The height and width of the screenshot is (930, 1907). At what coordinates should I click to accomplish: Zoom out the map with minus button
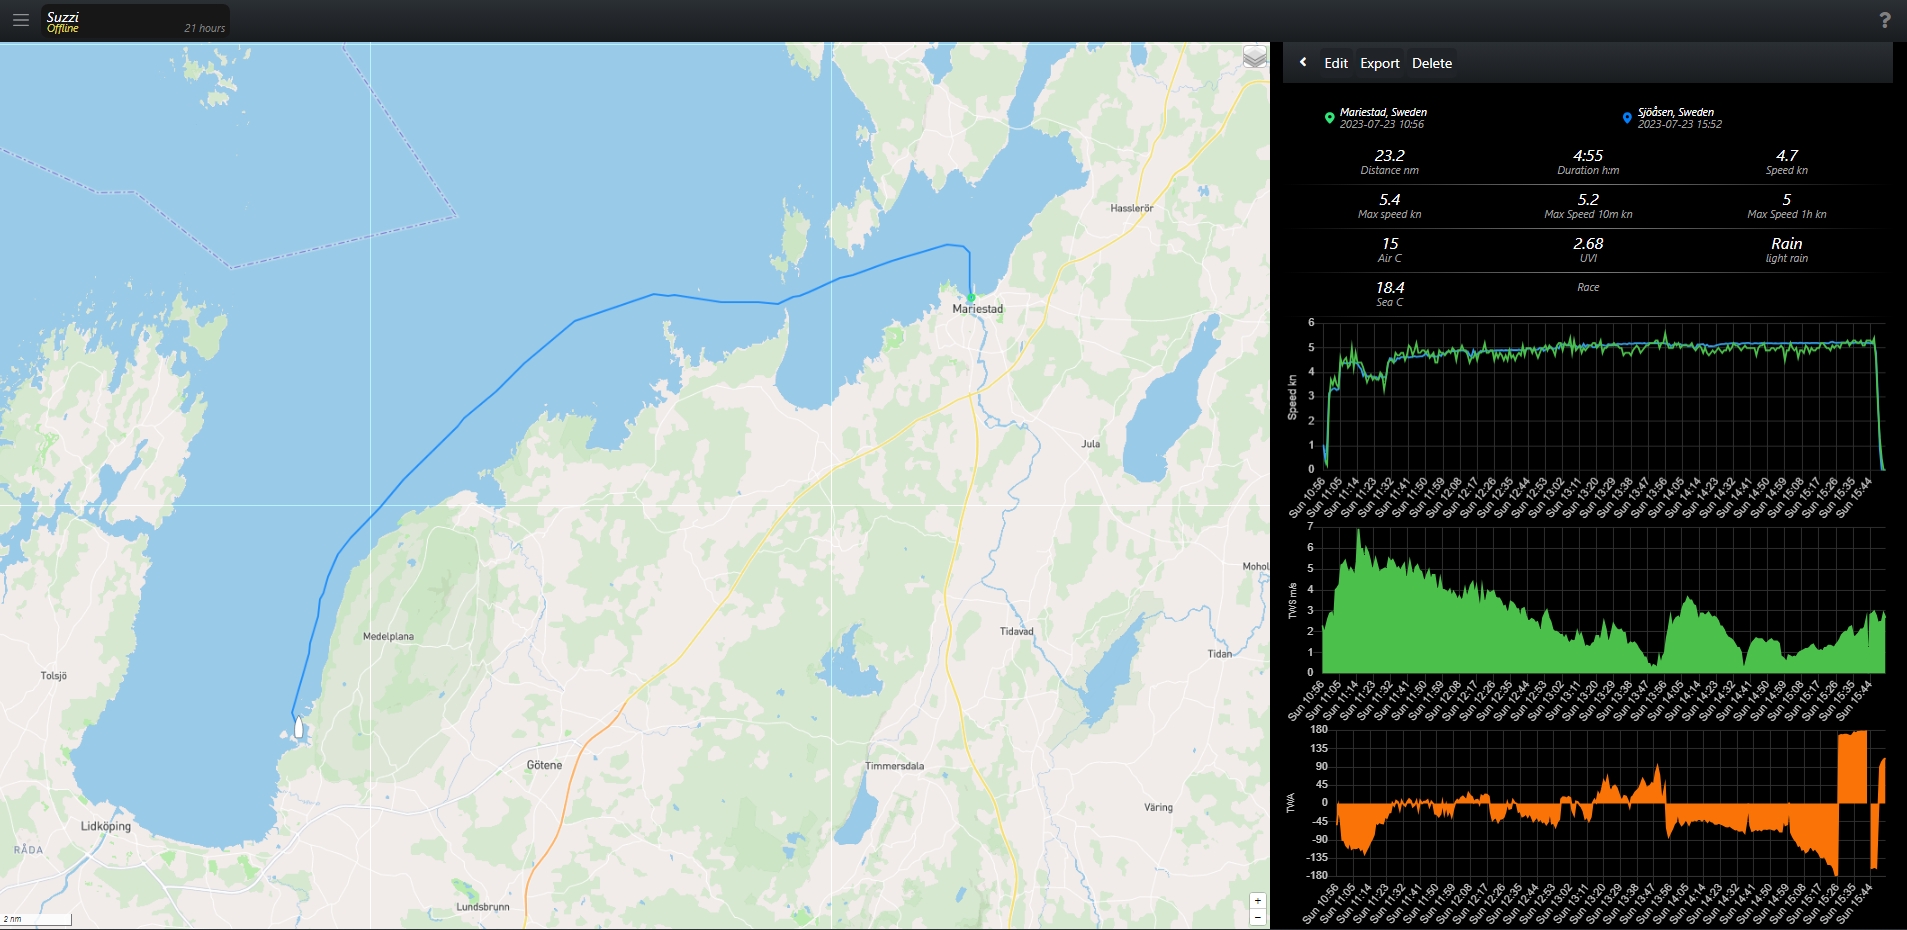click(x=1257, y=917)
